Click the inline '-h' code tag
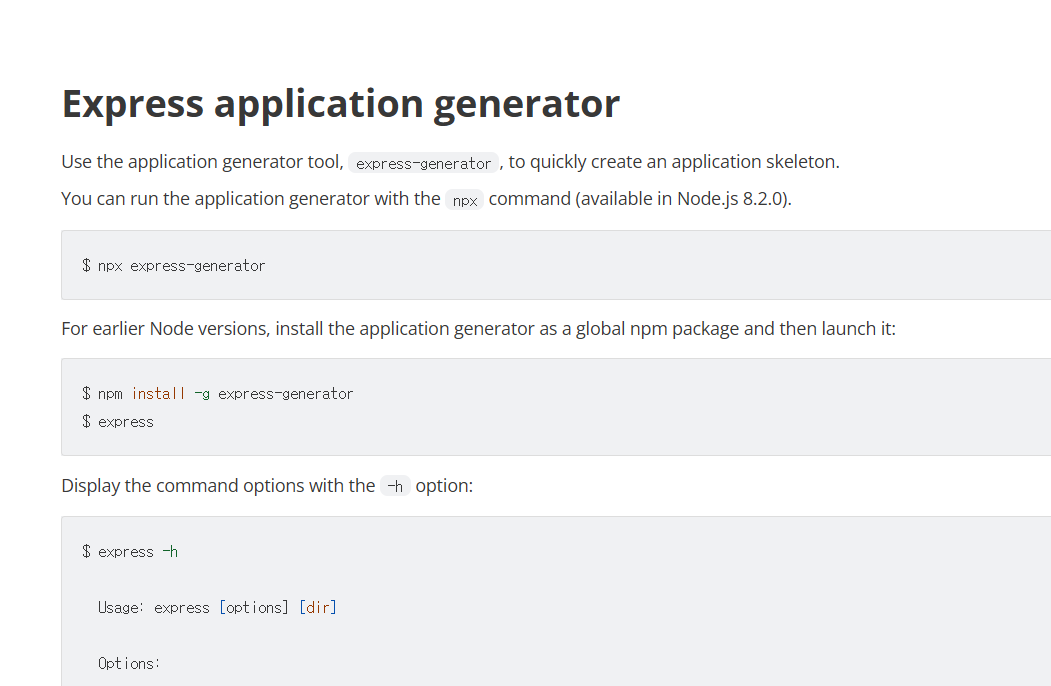 click(395, 485)
